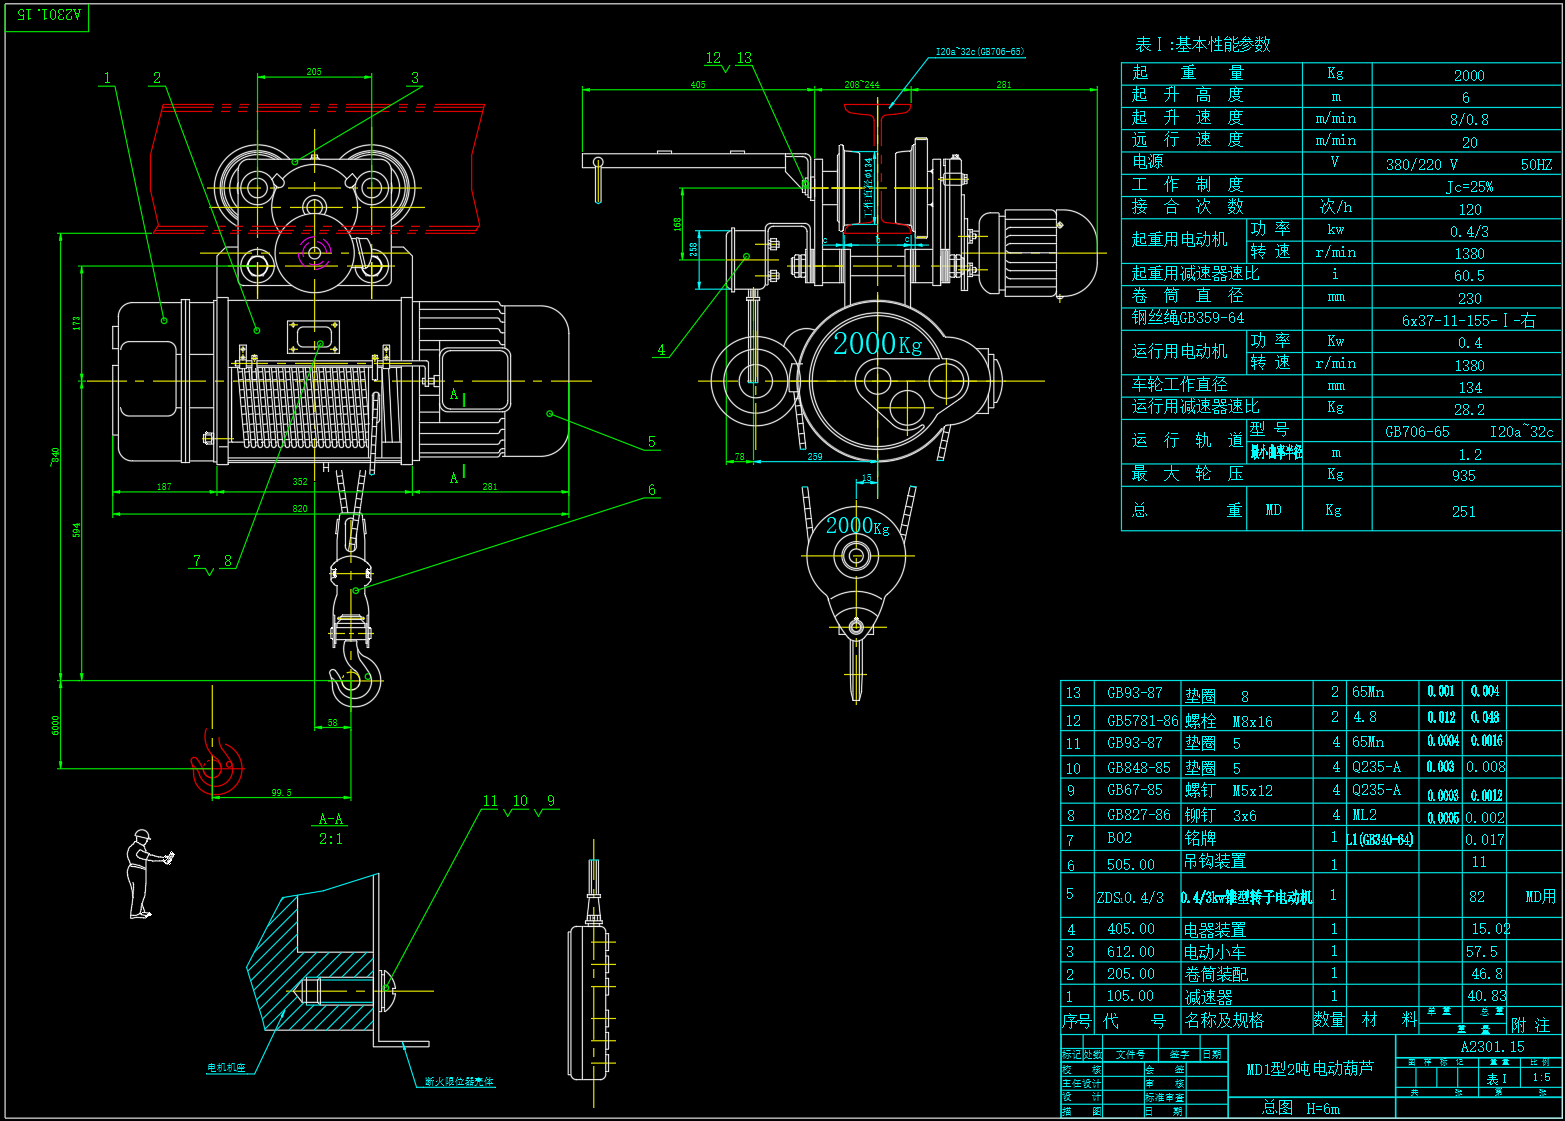Select the large 2000Kg label on drum

[878, 344]
